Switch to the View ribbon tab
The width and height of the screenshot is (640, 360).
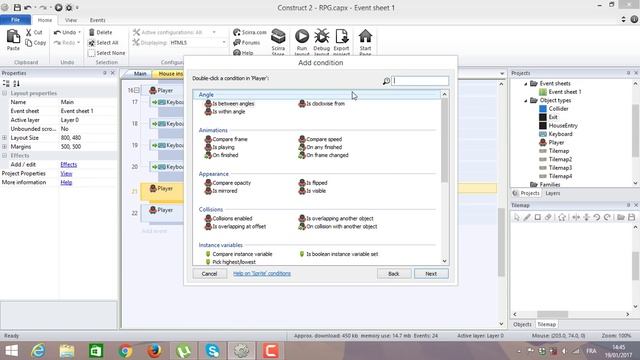coord(71,20)
